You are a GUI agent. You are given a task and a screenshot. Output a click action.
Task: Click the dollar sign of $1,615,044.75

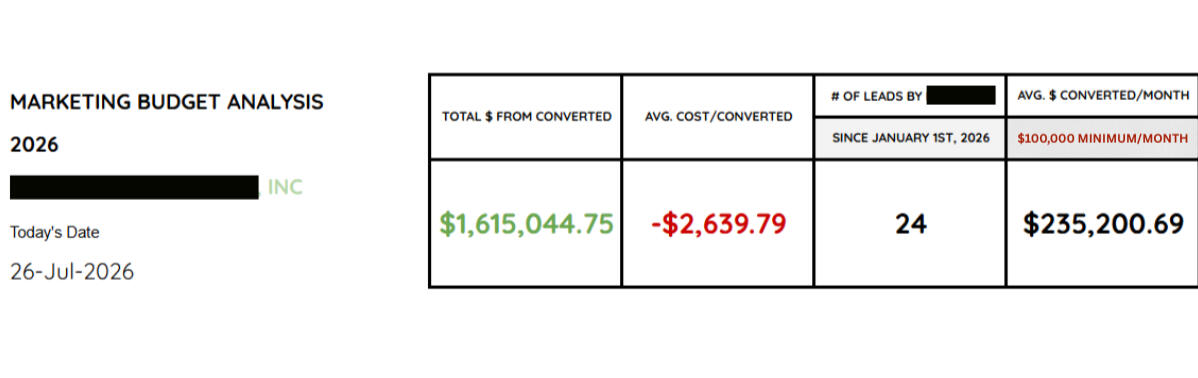click(x=447, y=224)
